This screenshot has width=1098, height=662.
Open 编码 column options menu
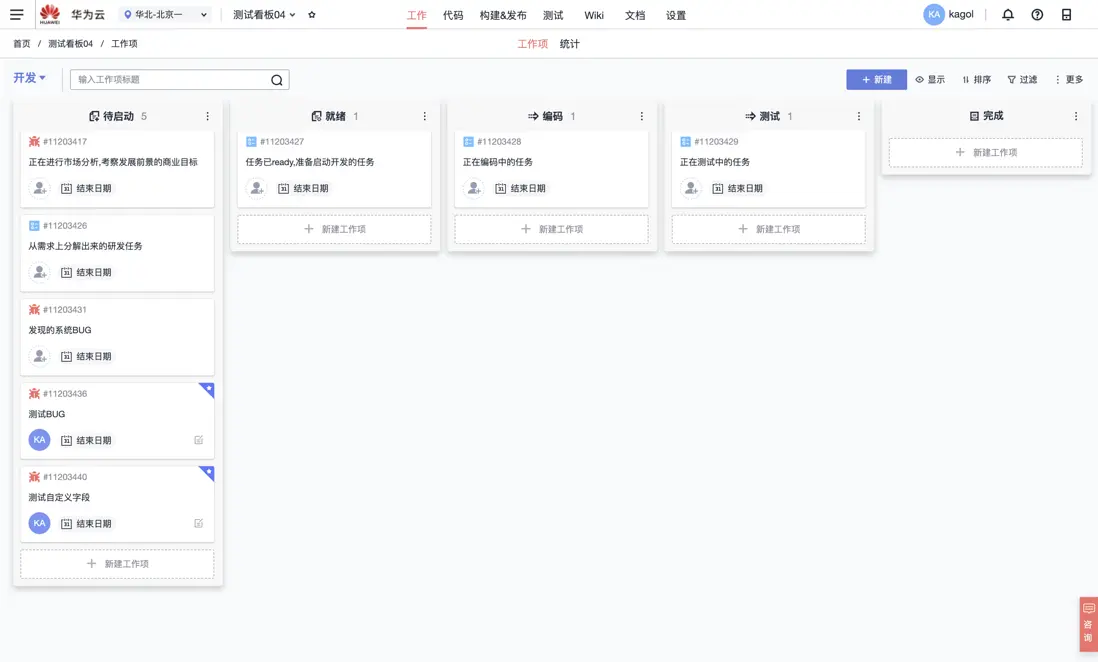point(641,116)
